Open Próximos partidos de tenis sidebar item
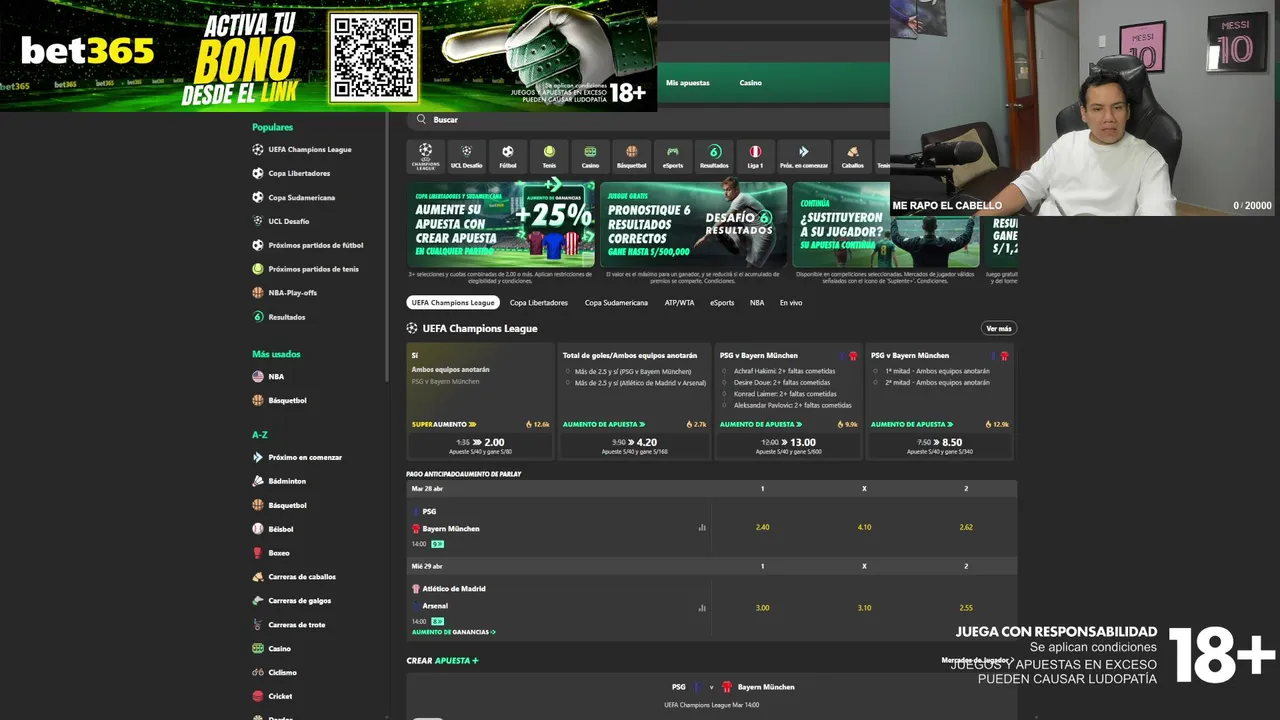The width and height of the screenshot is (1280, 720). click(313, 269)
